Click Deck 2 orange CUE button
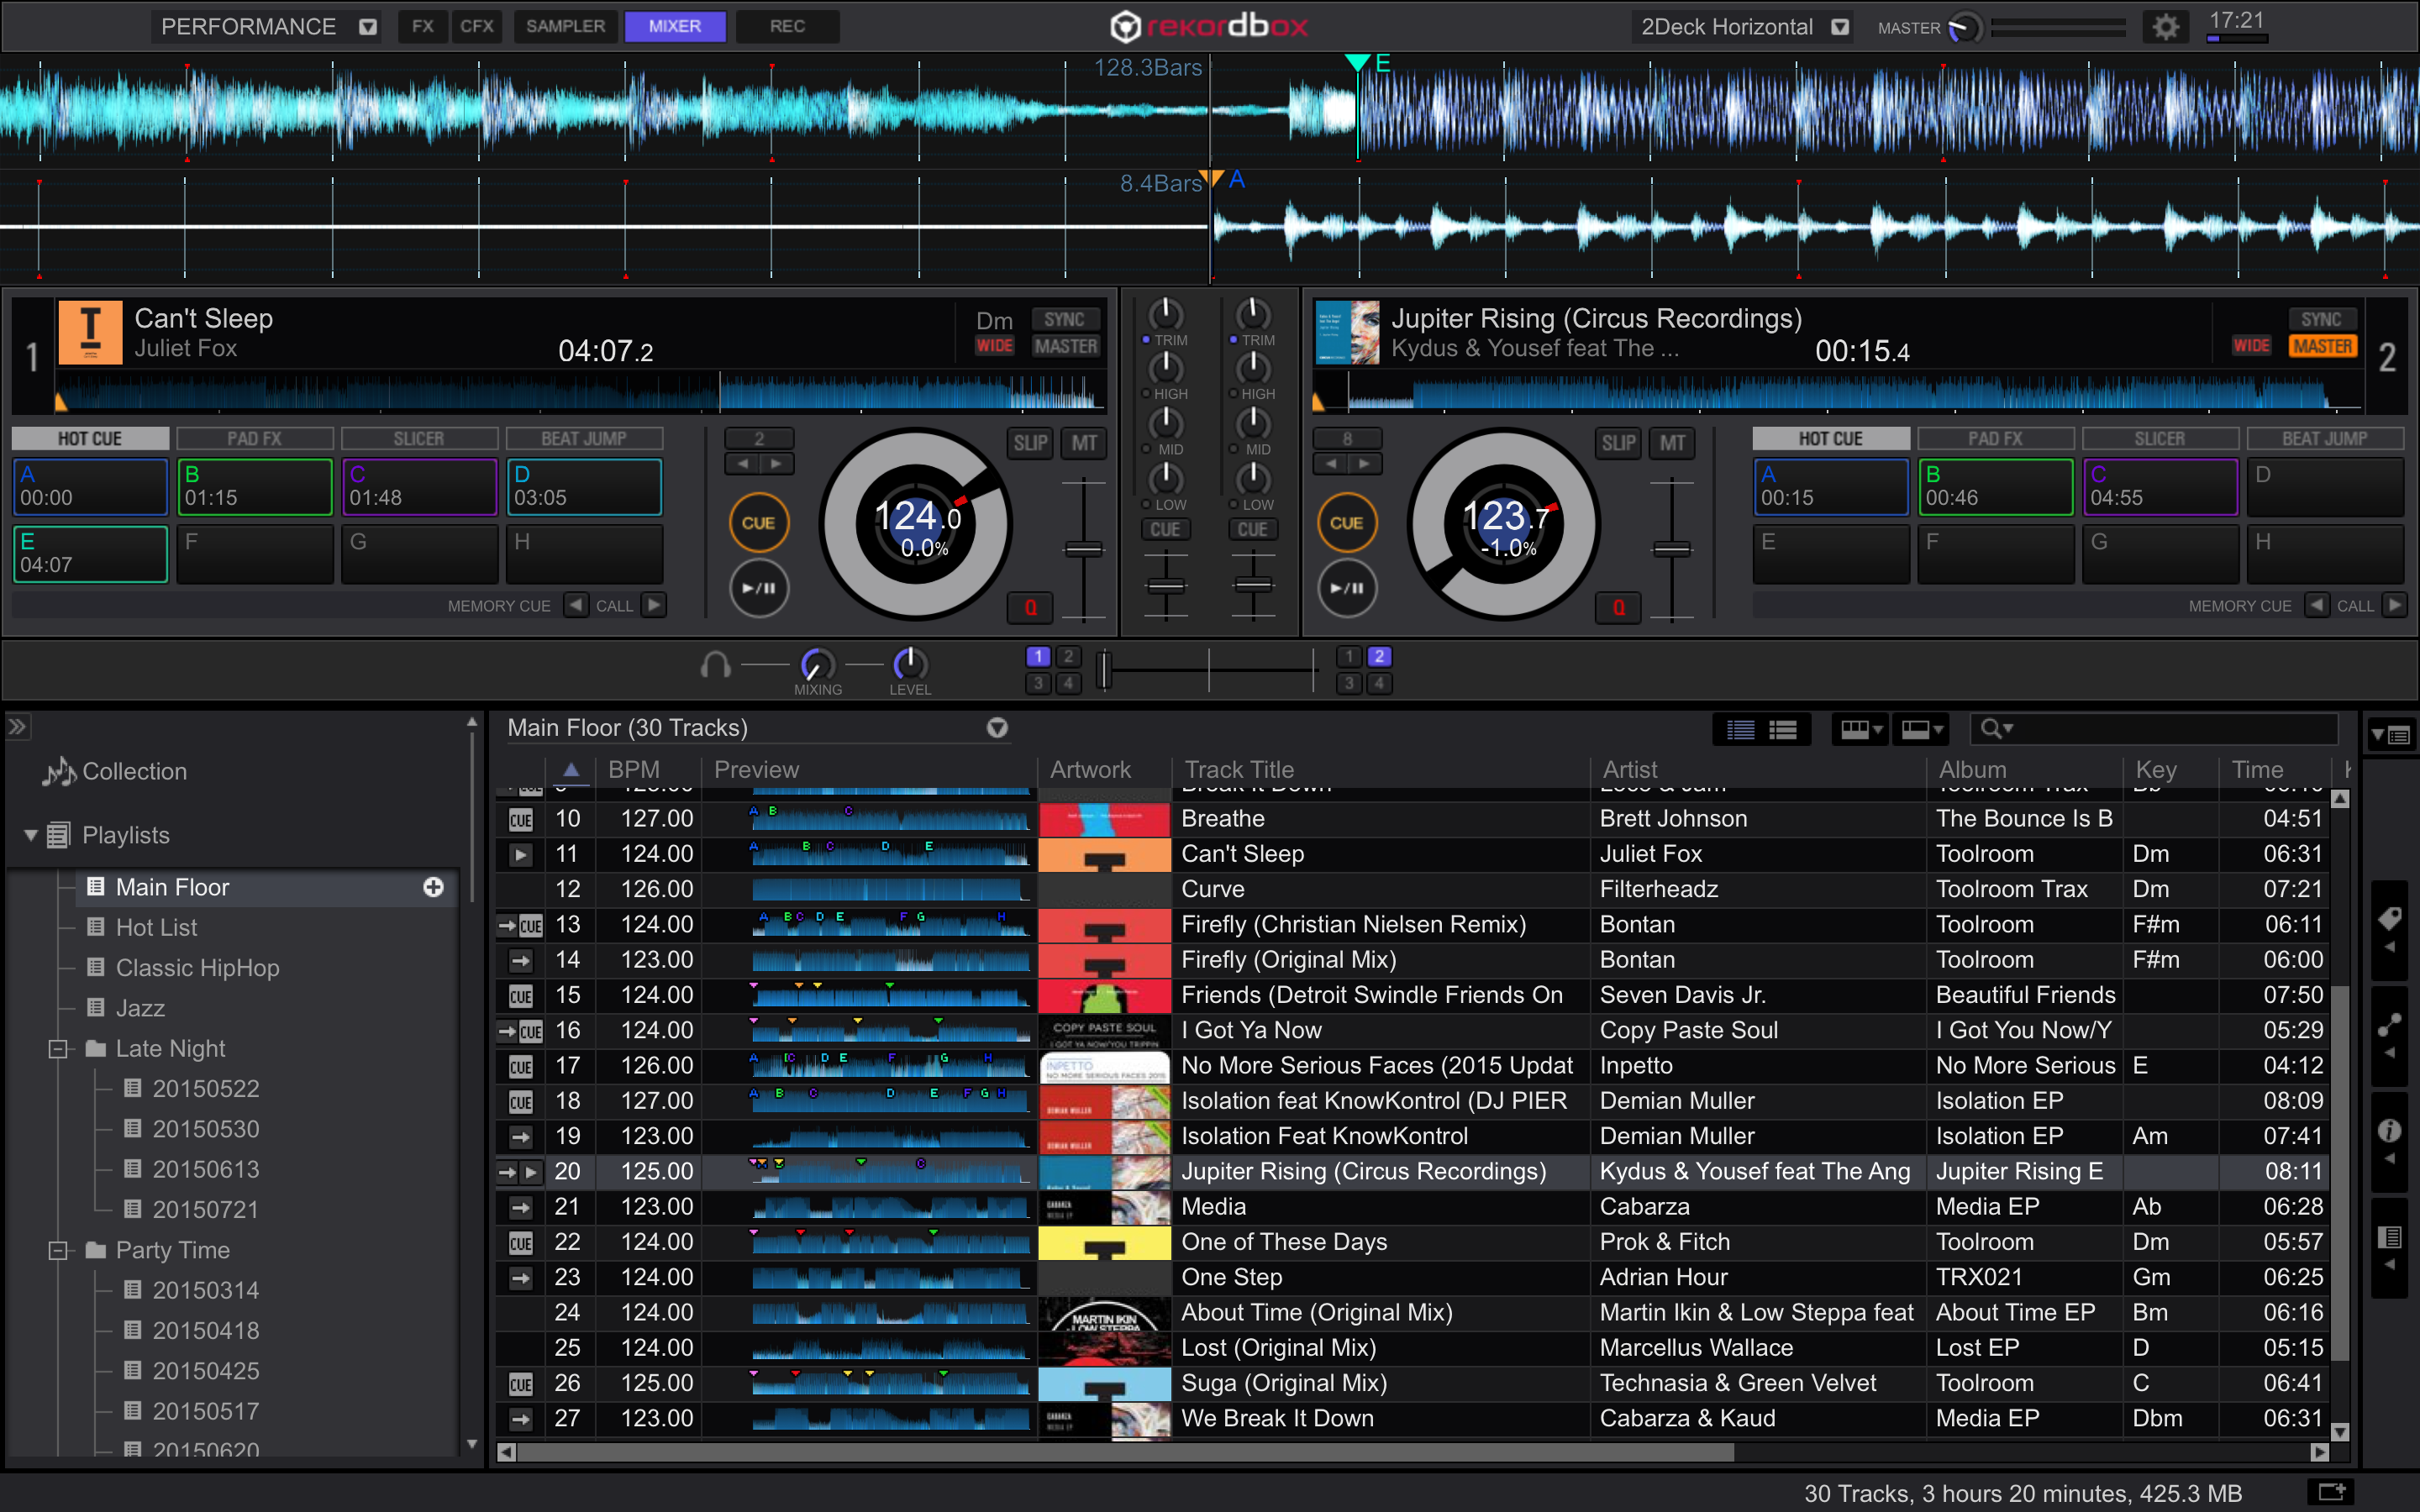This screenshot has width=2420, height=1512. pyautogui.click(x=1346, y=523)
